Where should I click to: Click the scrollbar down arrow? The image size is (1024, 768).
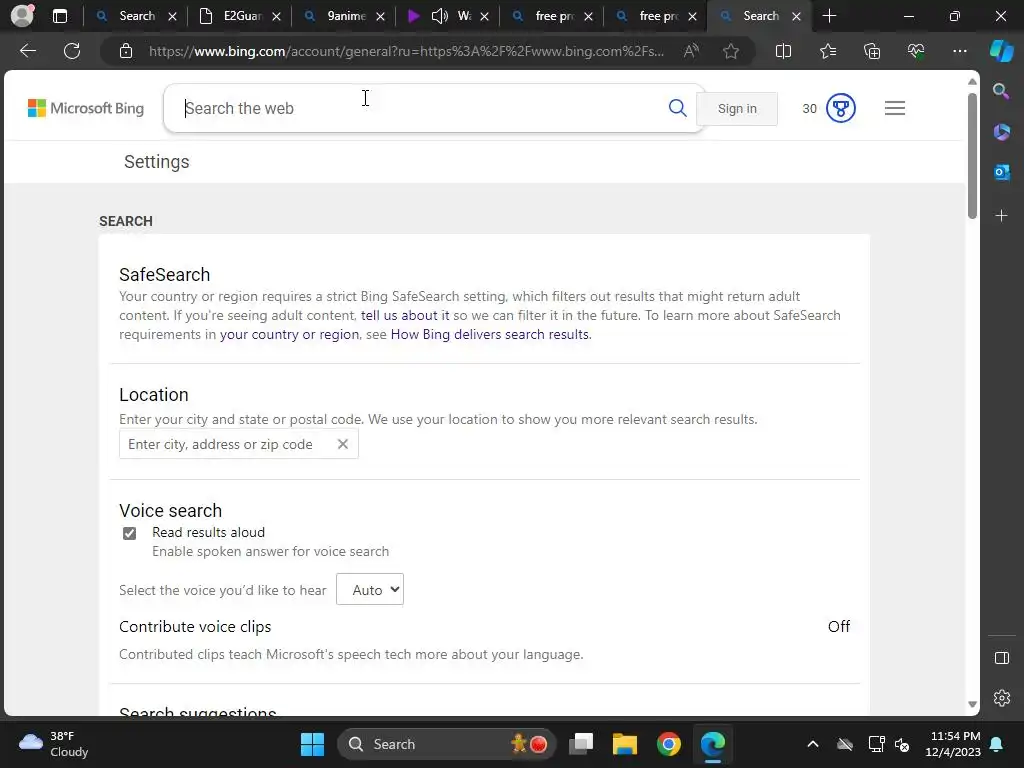[972, 705]
